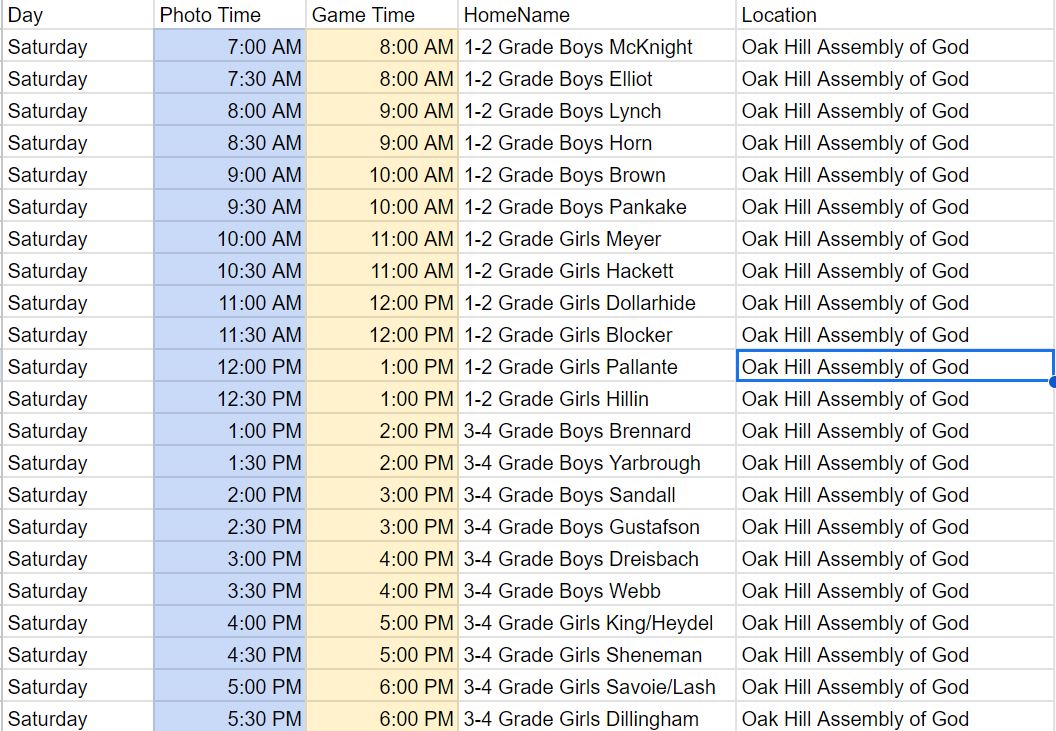Click the 12:30 PM photo time cell
The image size is (1056, 731).
[230, 399]
